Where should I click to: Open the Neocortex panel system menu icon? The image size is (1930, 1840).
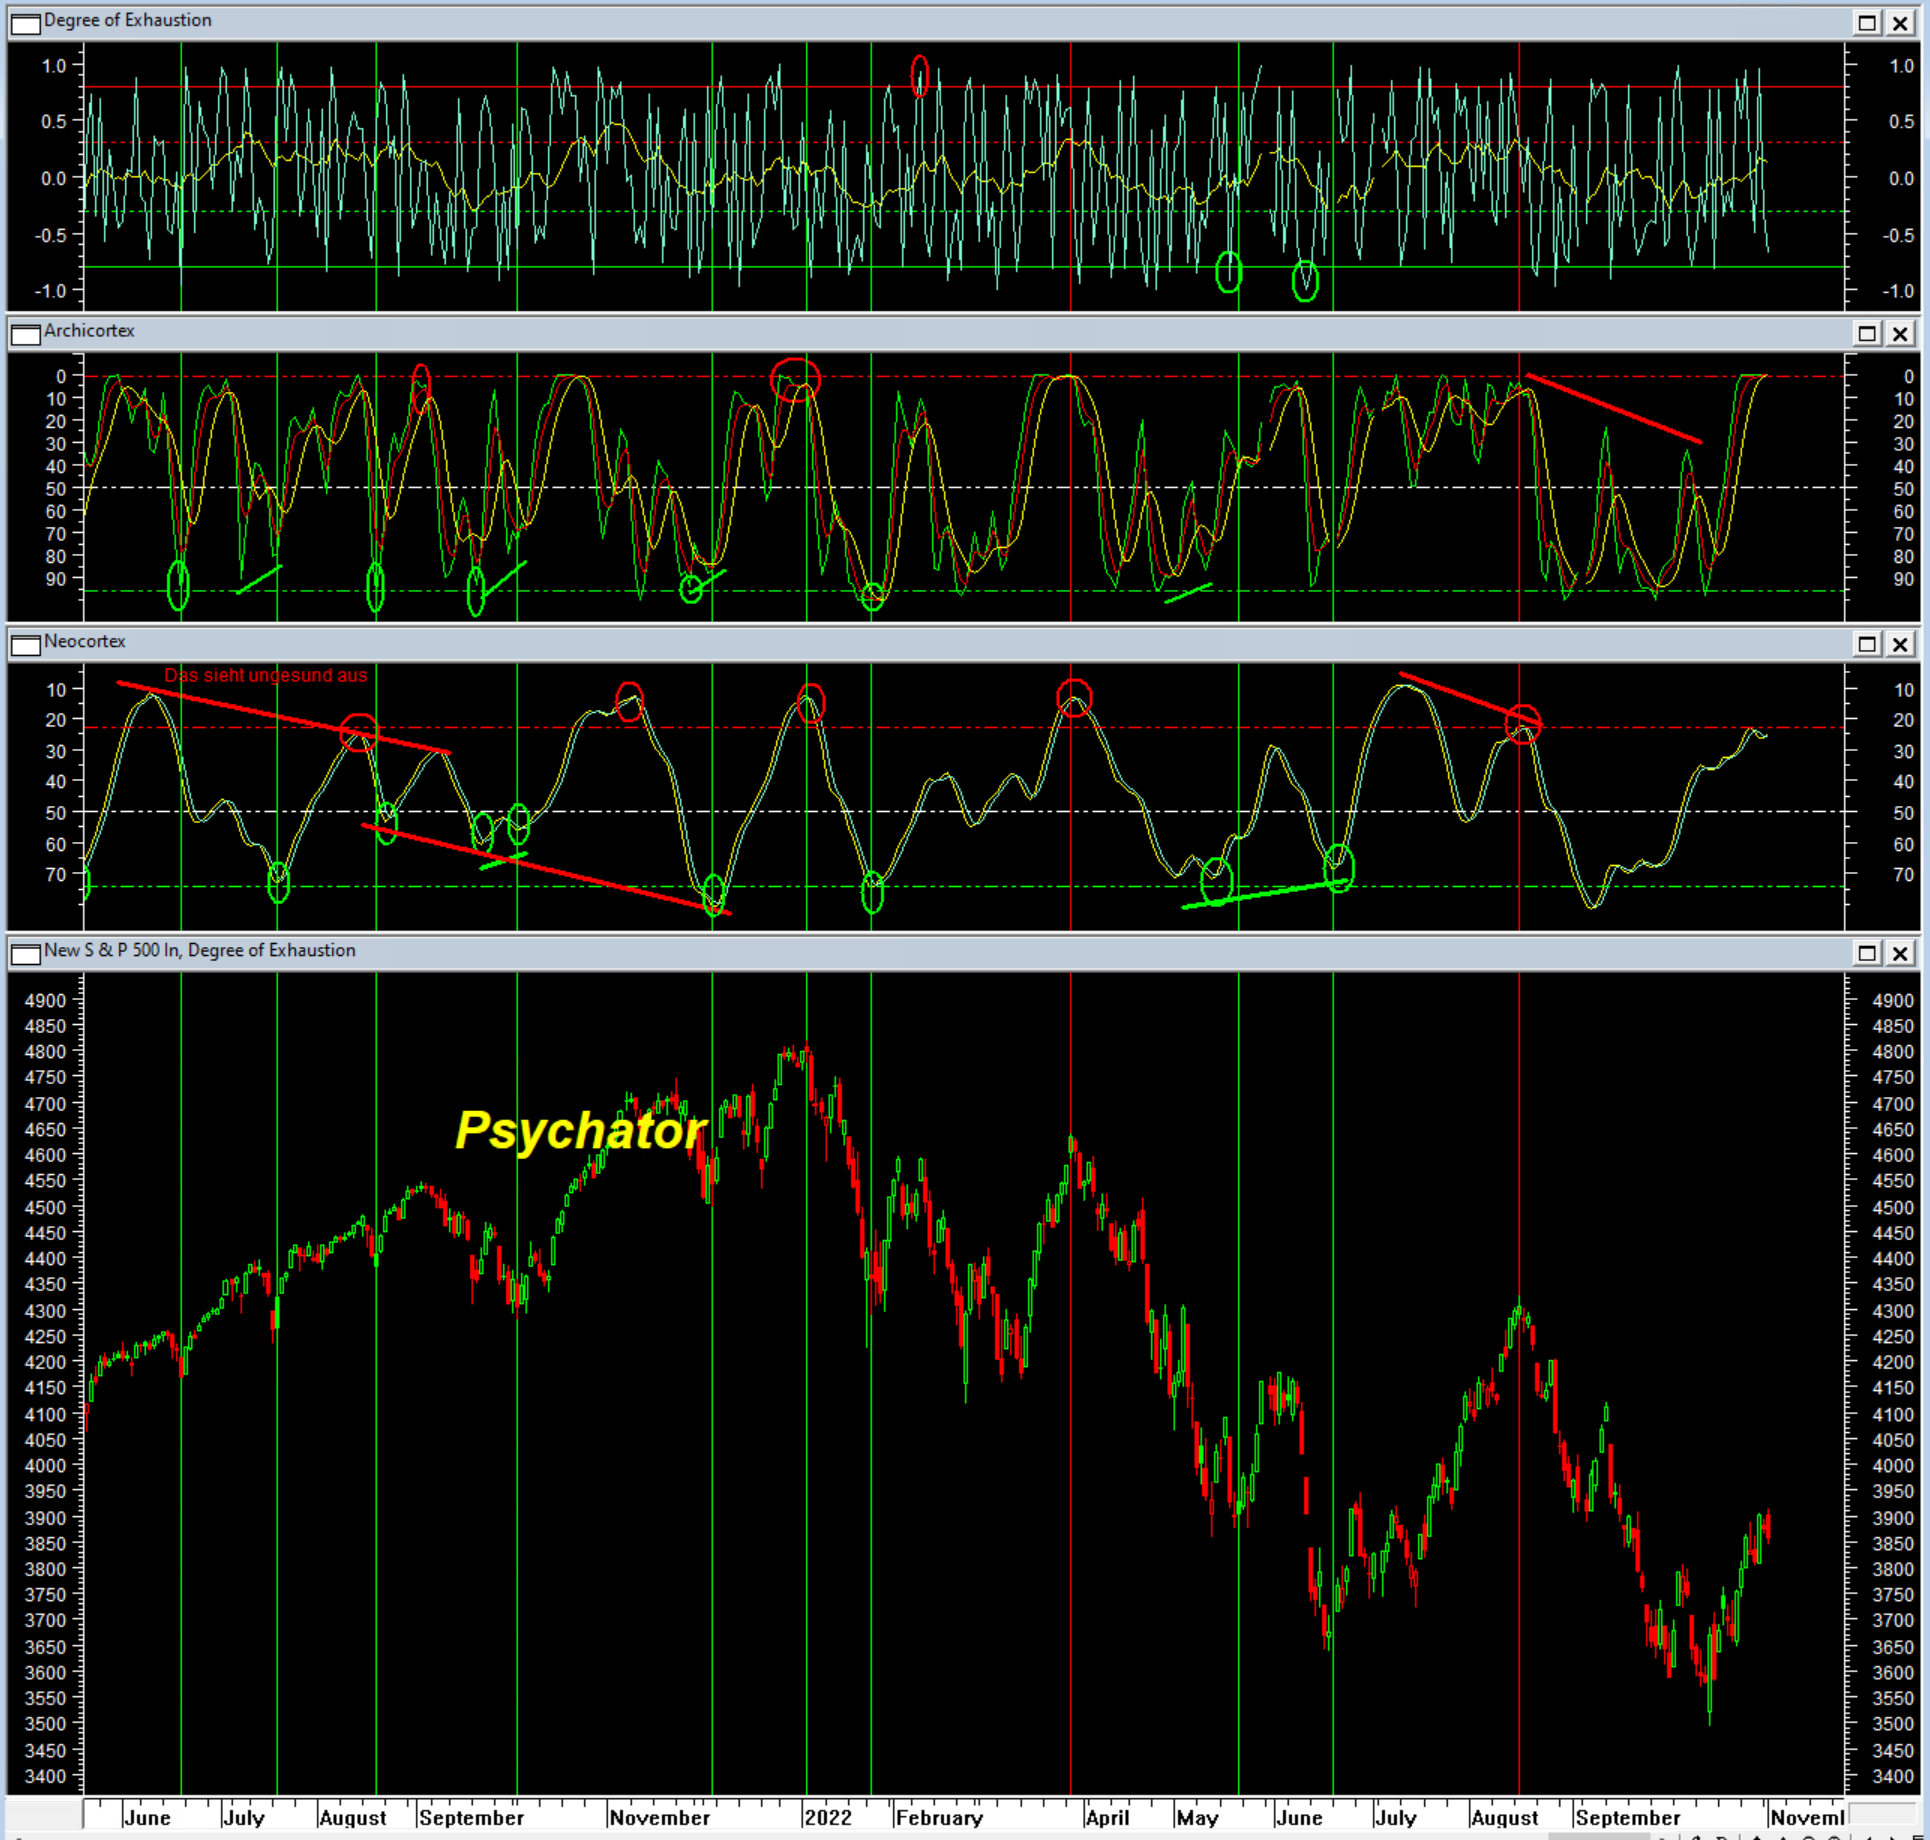[25, 644]
